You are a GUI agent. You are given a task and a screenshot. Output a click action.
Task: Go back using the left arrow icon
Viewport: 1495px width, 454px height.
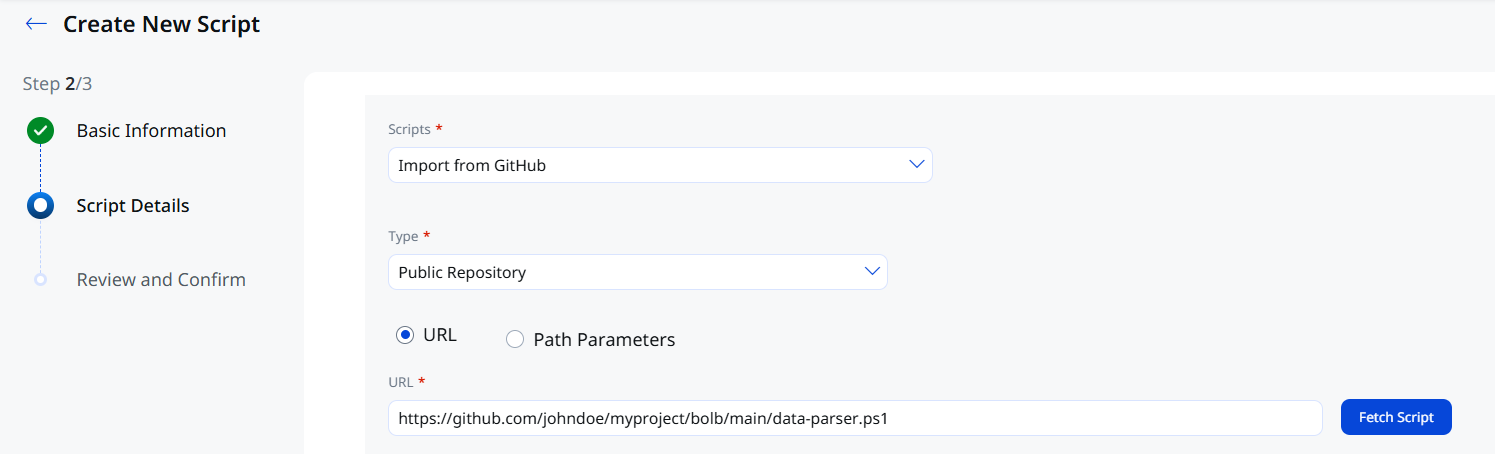tap(37, 24)
